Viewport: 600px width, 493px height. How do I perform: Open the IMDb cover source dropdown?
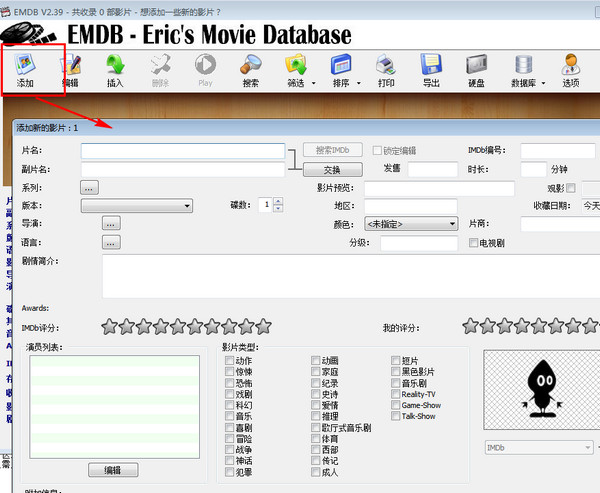pos(539,447)
